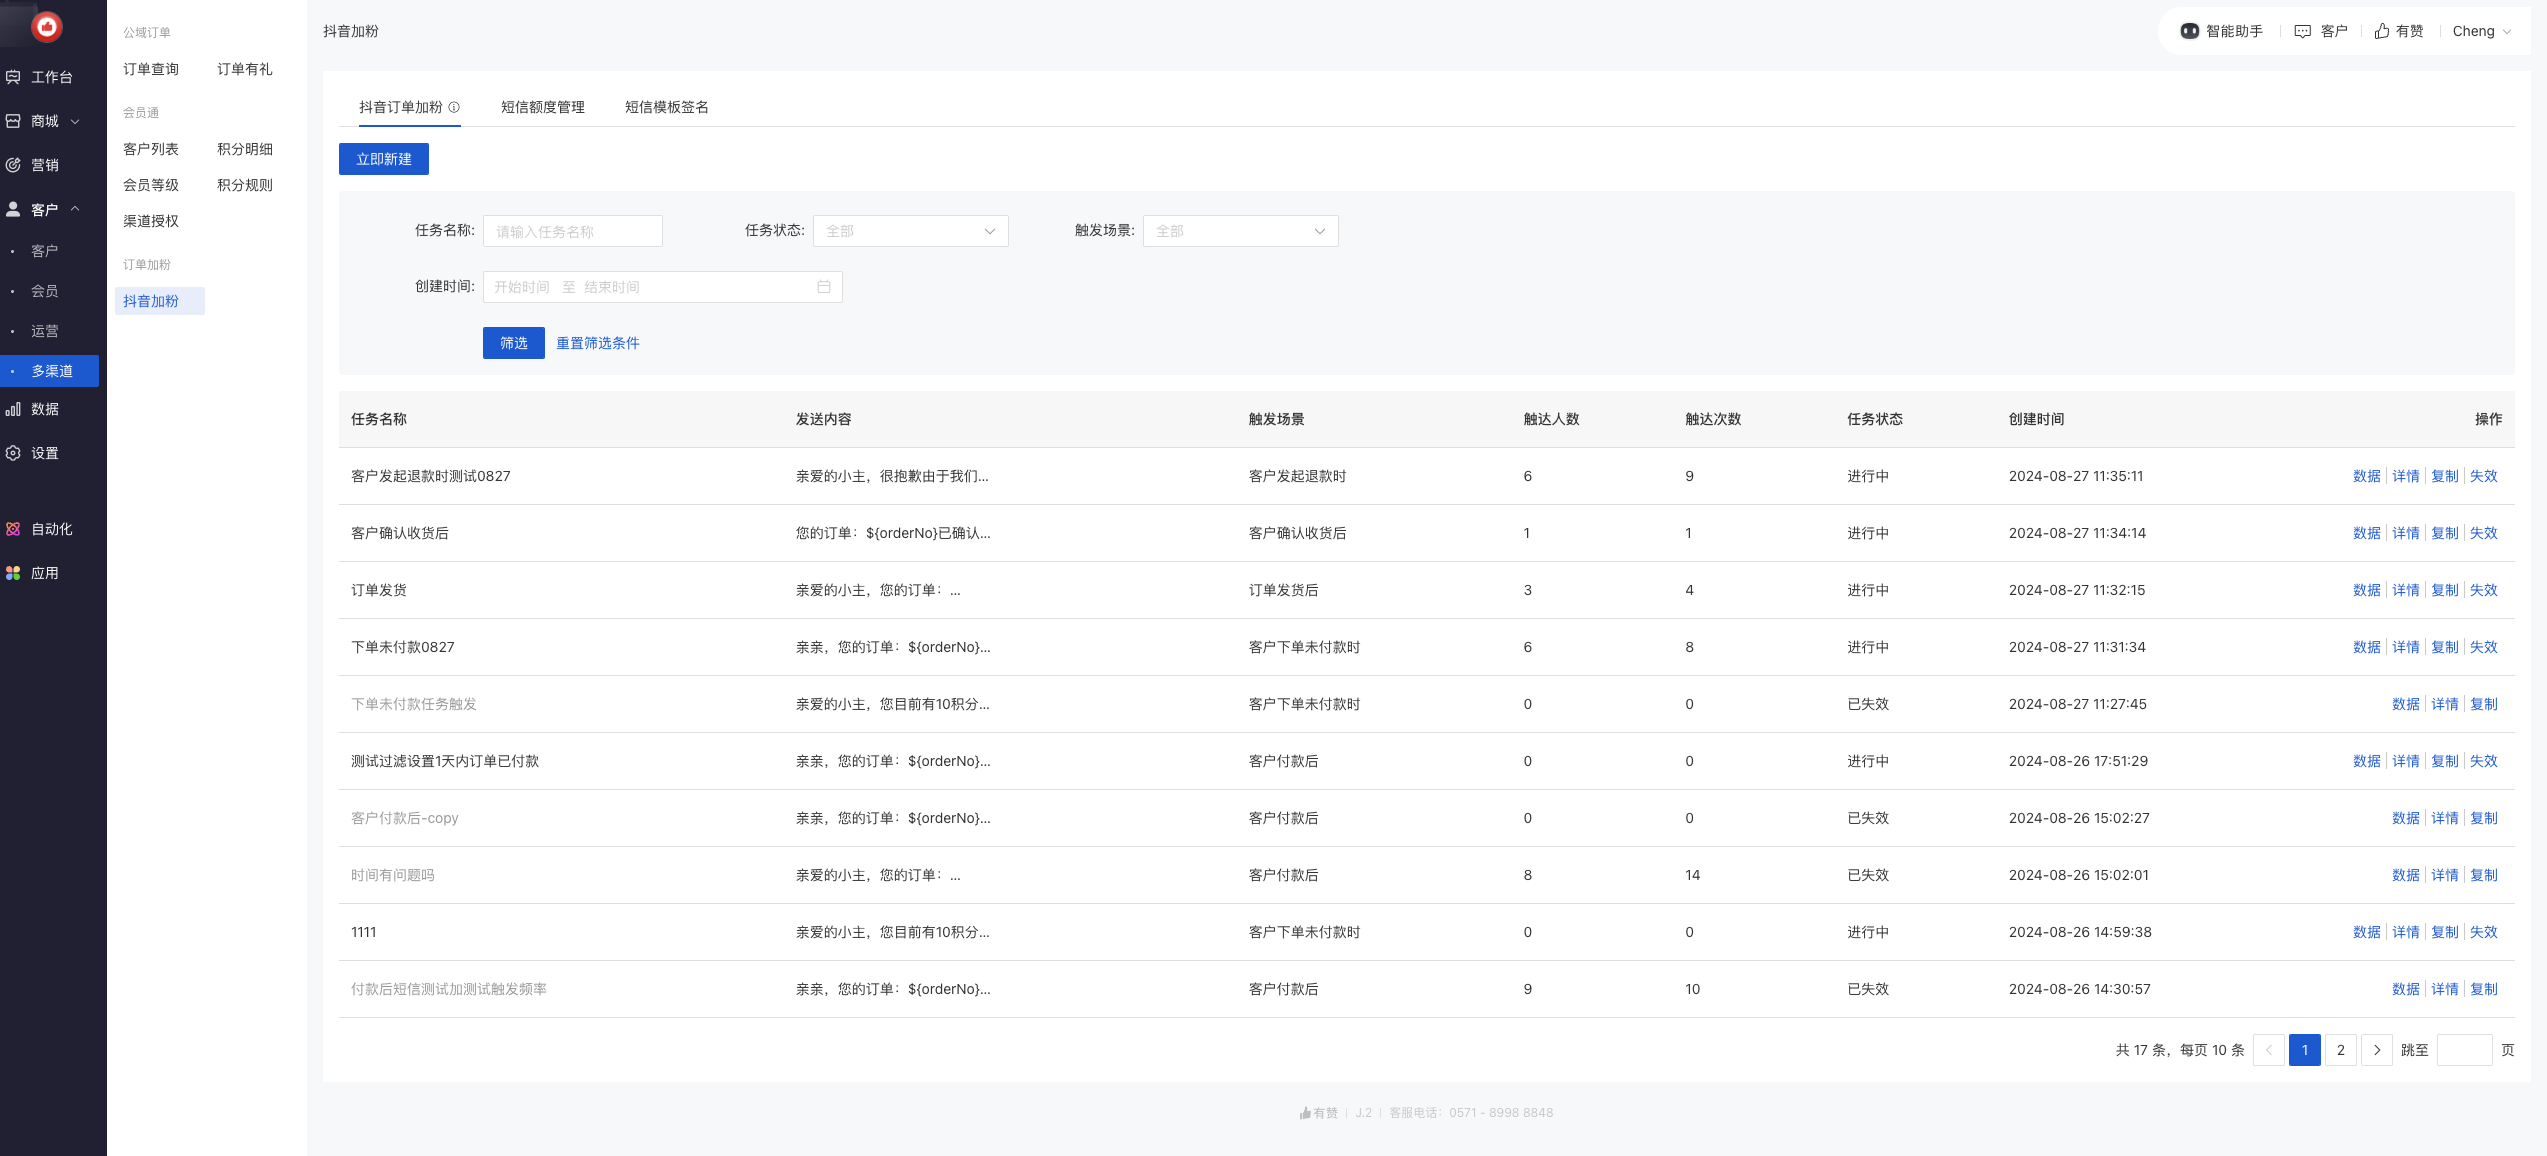
Task: Switch to 短信额度管理 tab
Action: 542,107
